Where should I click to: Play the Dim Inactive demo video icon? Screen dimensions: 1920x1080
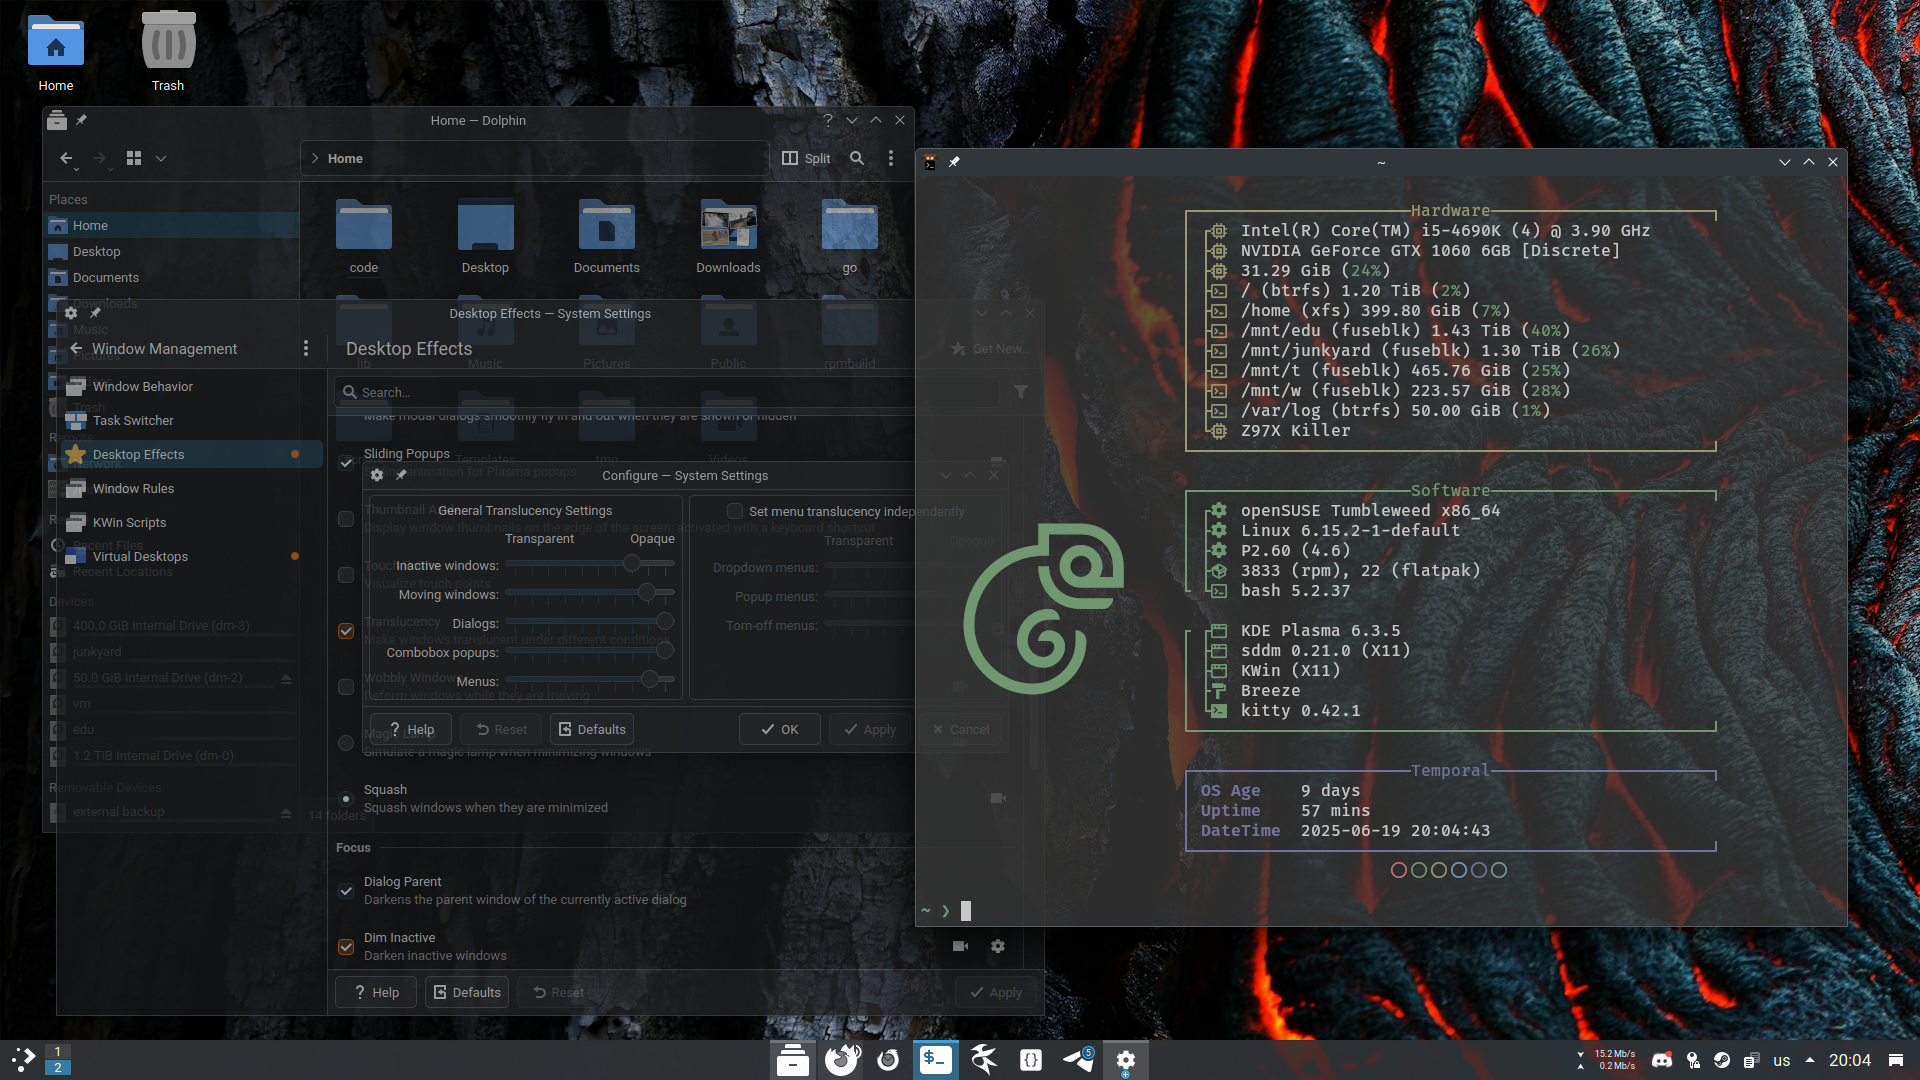click(960, 946)
